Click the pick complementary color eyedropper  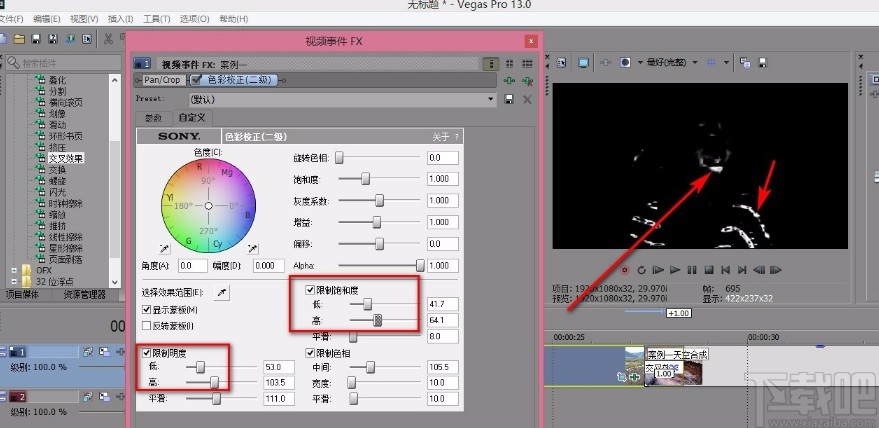click(x=165, y=248)
